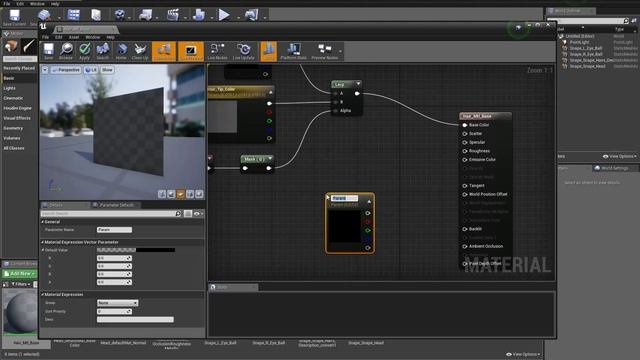Screen dimensions: 640x360
Task: Select cylinder preview shape in viewport
Action: (162, 194)
